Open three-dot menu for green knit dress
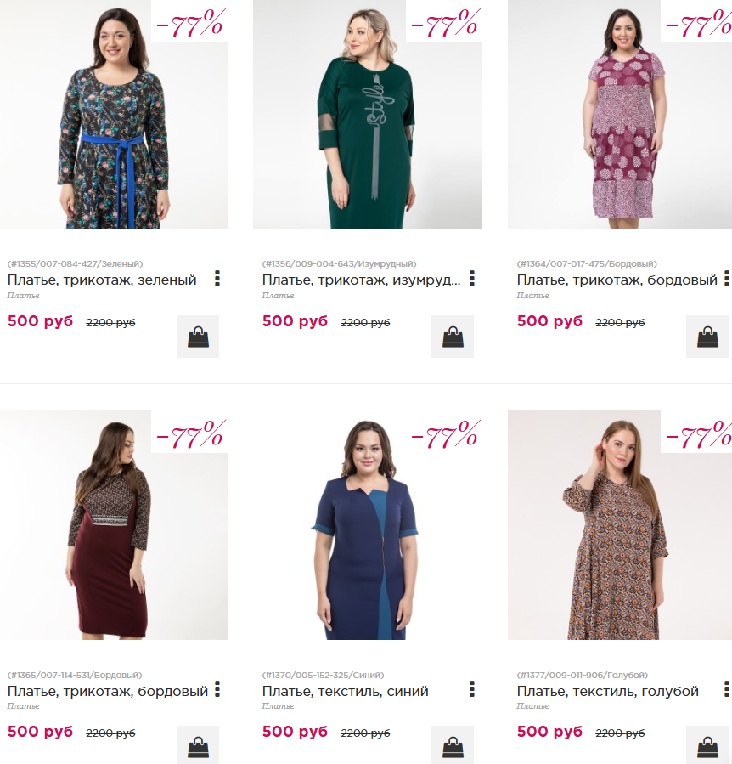 (217, 279)
